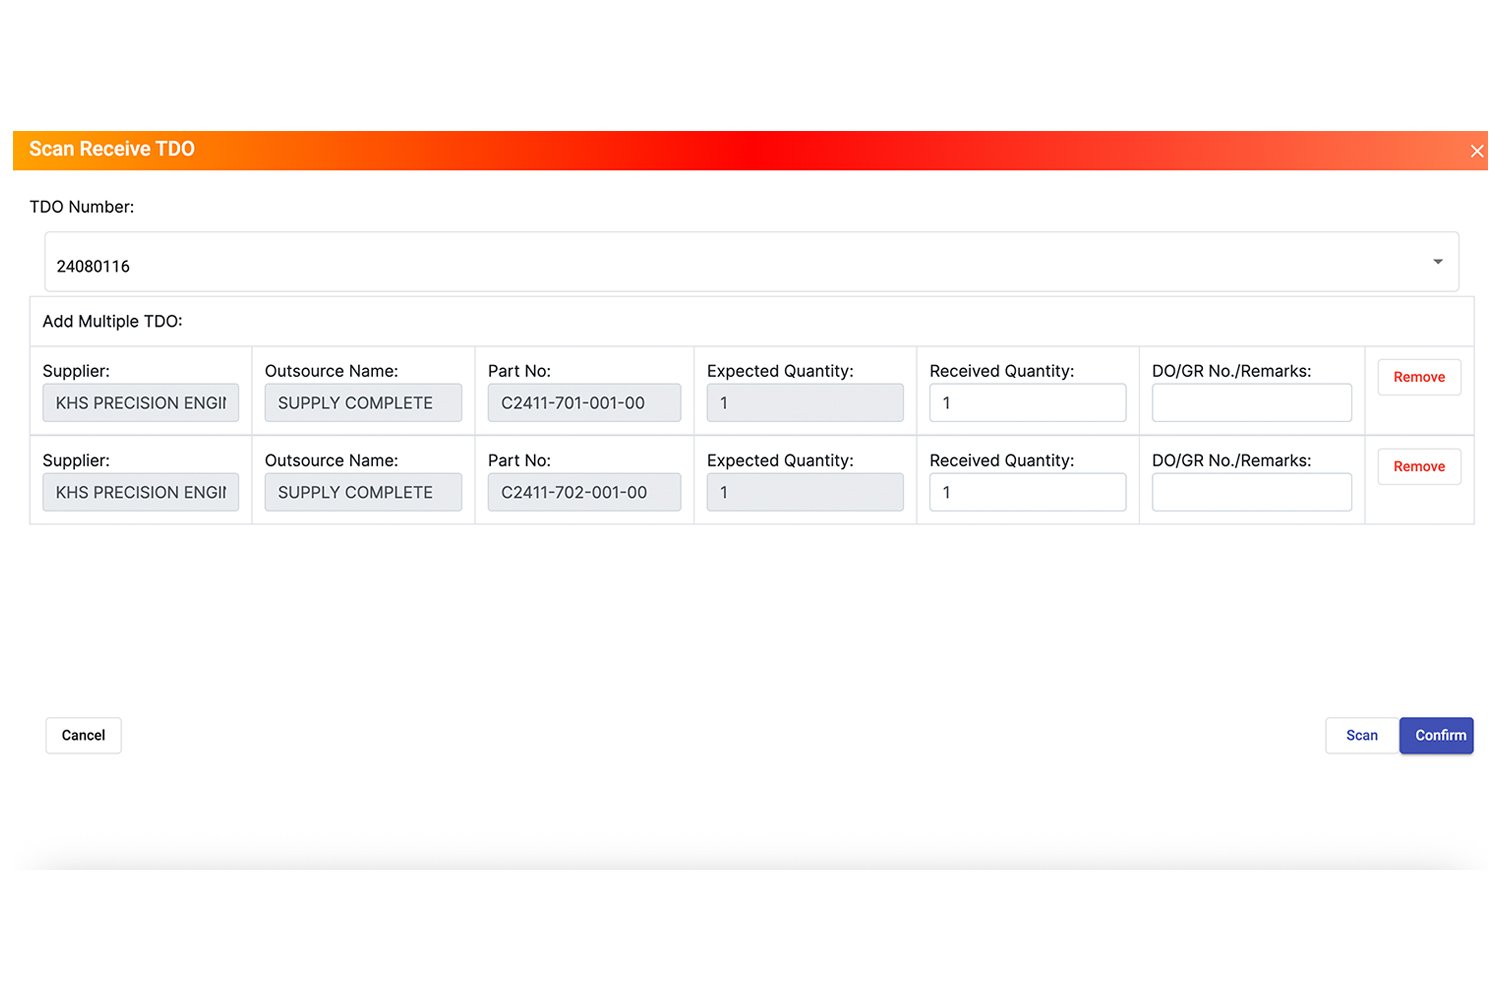Select the Part No field C2411-701-001-00
The width and height of the screenshot is (1500, 1000).
pyautogui.click(x=584, y=403)
